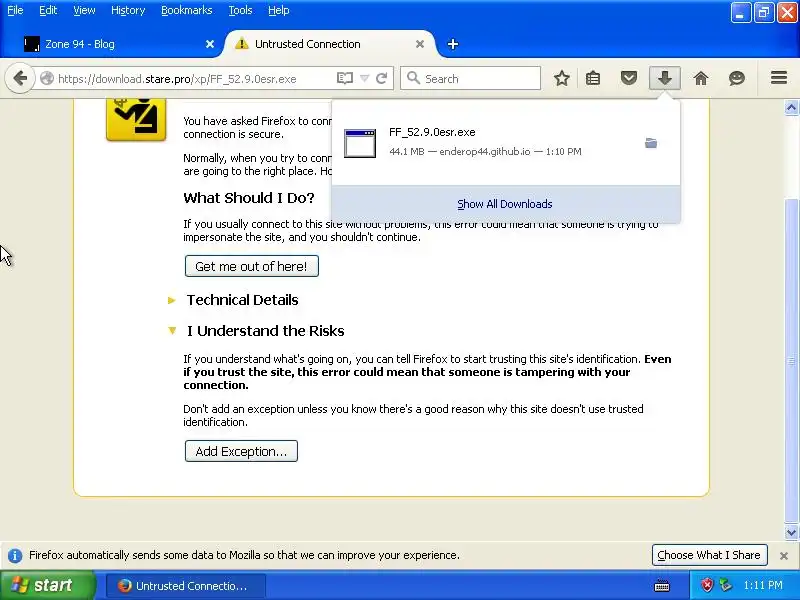Click the search magnifier icon

413,78
